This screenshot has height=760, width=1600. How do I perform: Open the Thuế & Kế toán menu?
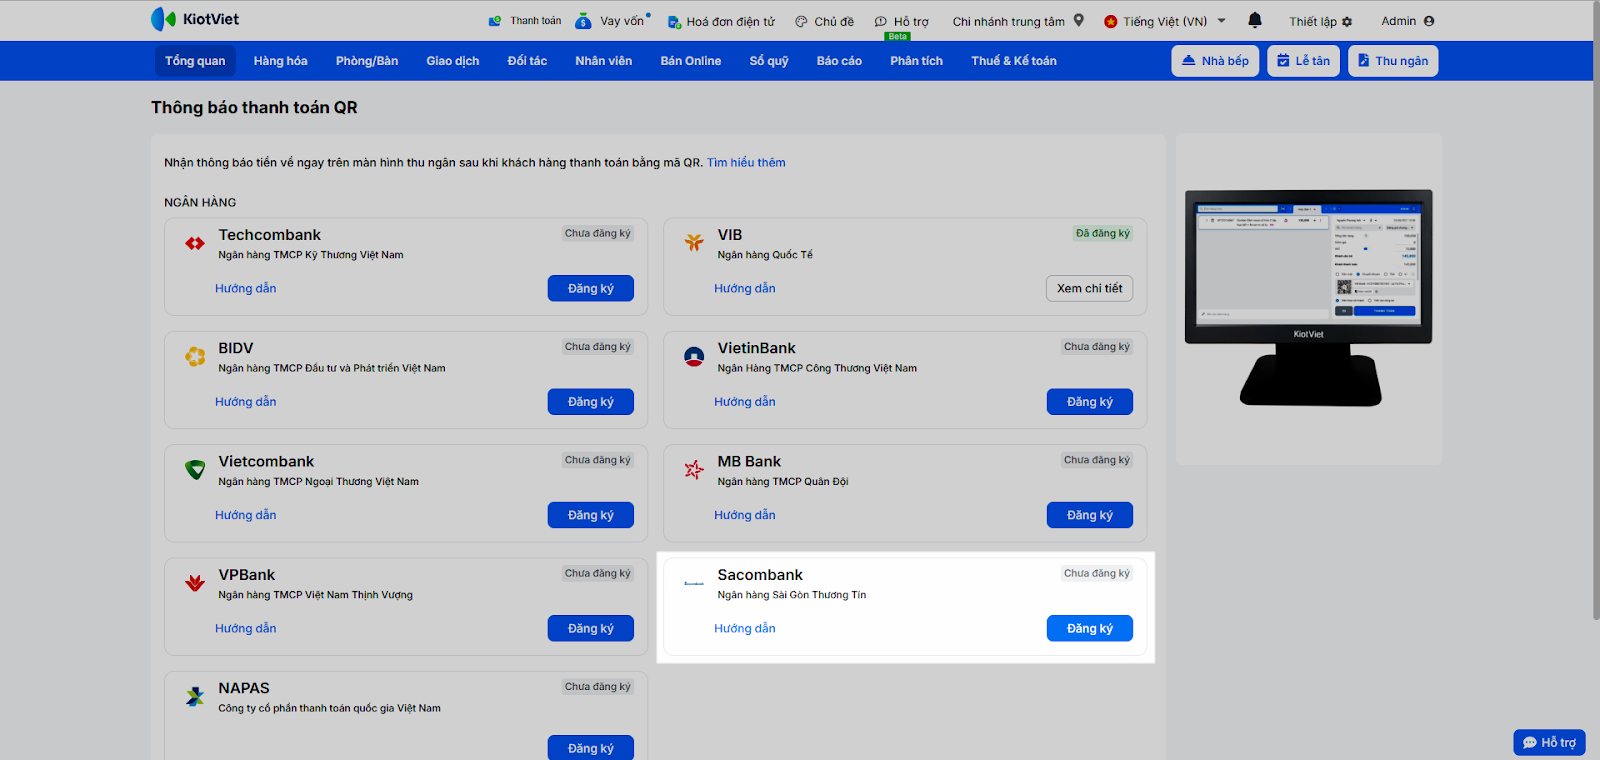click(1014, 61)
